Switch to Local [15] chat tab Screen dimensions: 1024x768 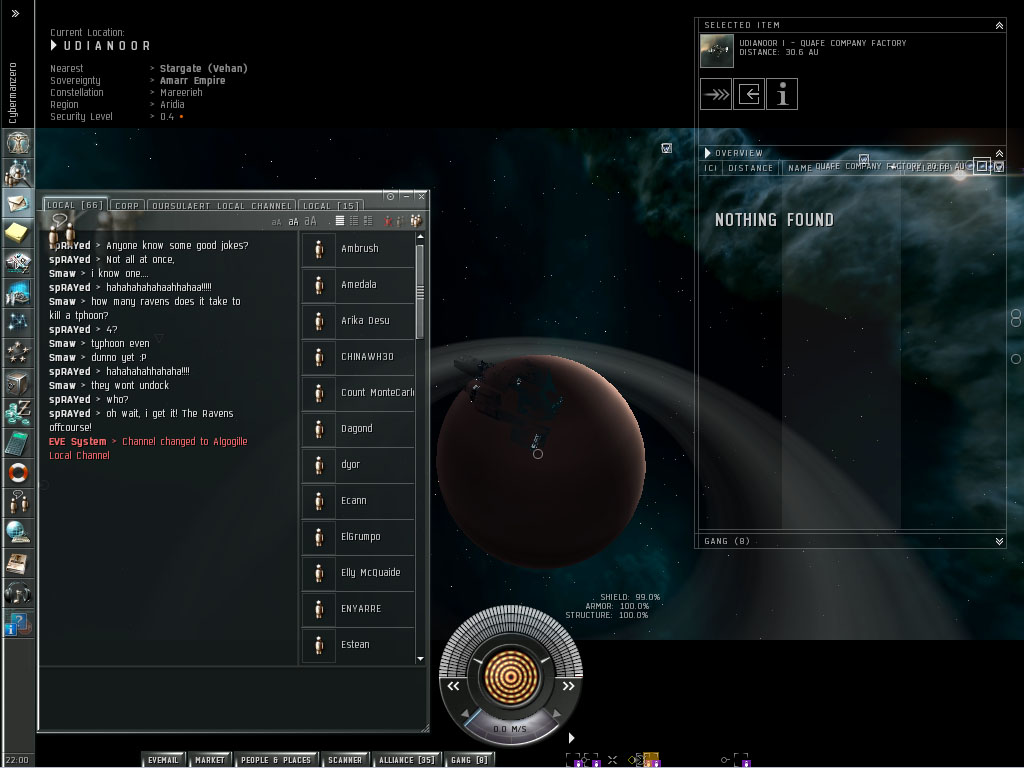click(330, 206)
